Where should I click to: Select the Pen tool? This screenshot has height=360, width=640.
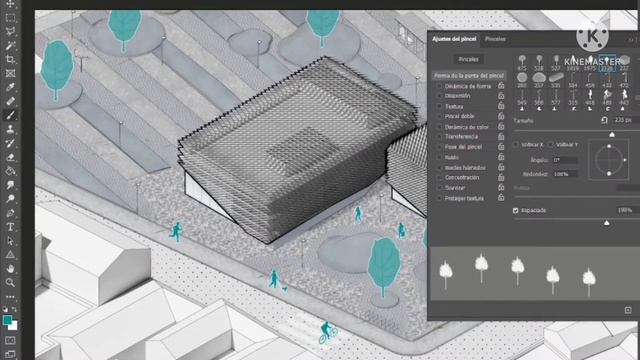click(x=10, y=213)
